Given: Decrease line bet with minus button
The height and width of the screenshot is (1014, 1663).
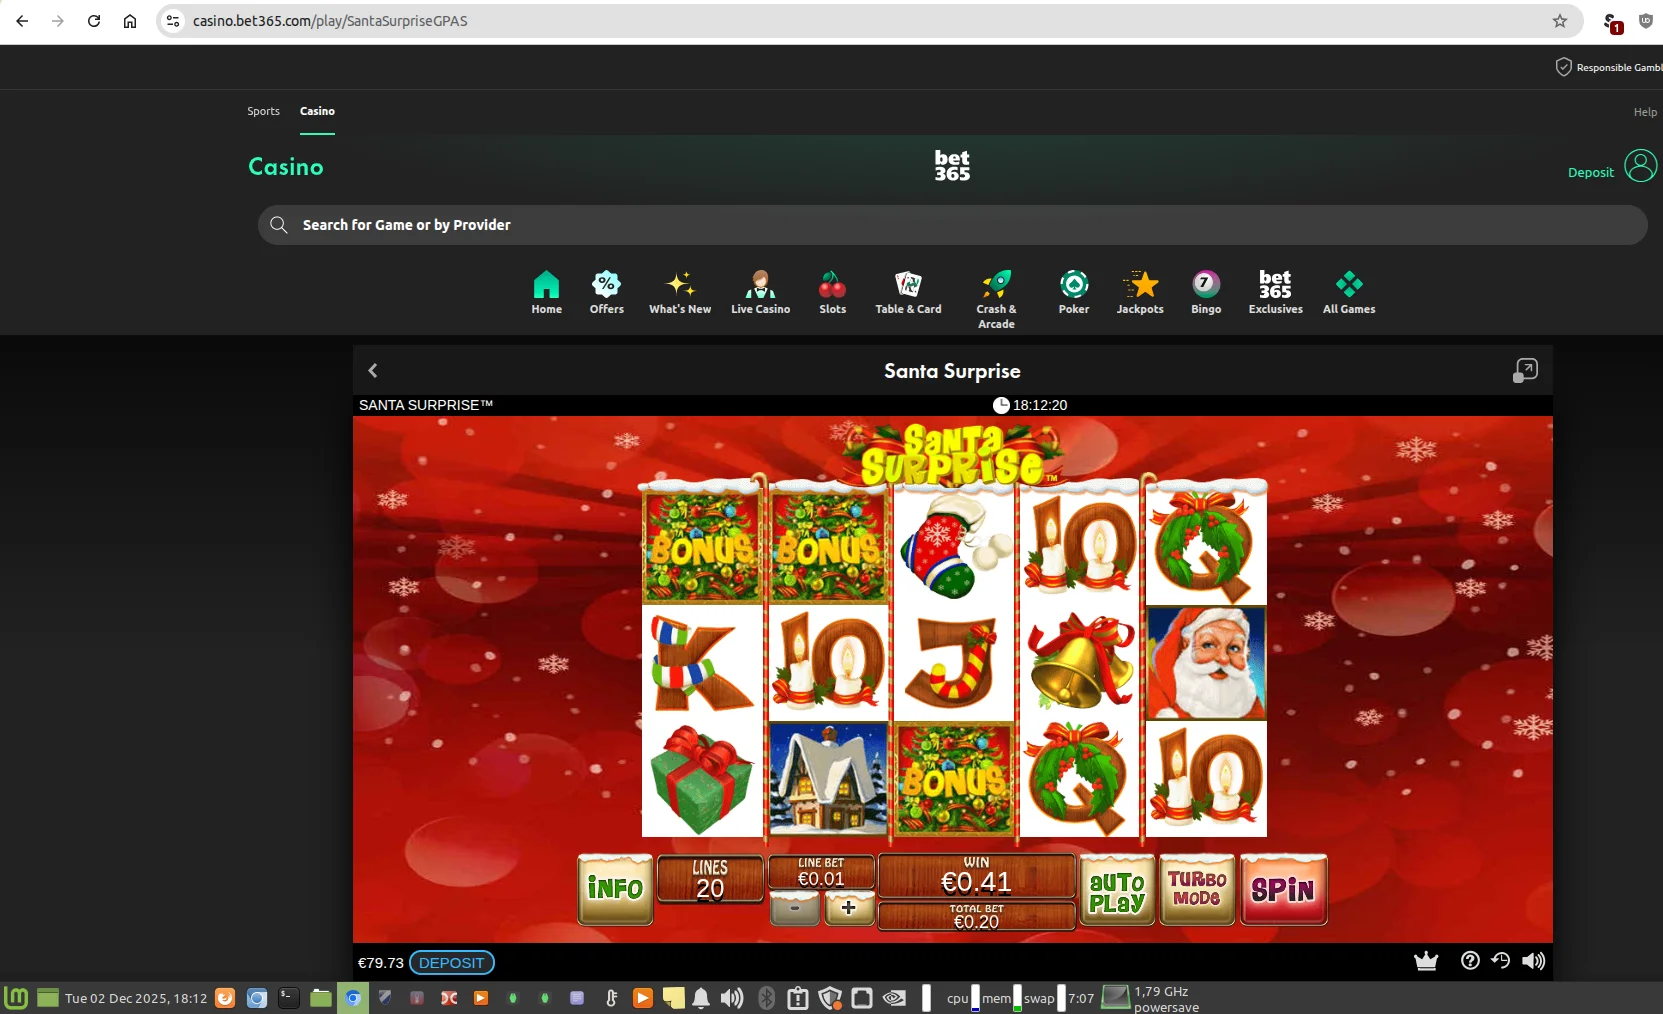Looking at the screenshot, I should (x=795, y=908).
